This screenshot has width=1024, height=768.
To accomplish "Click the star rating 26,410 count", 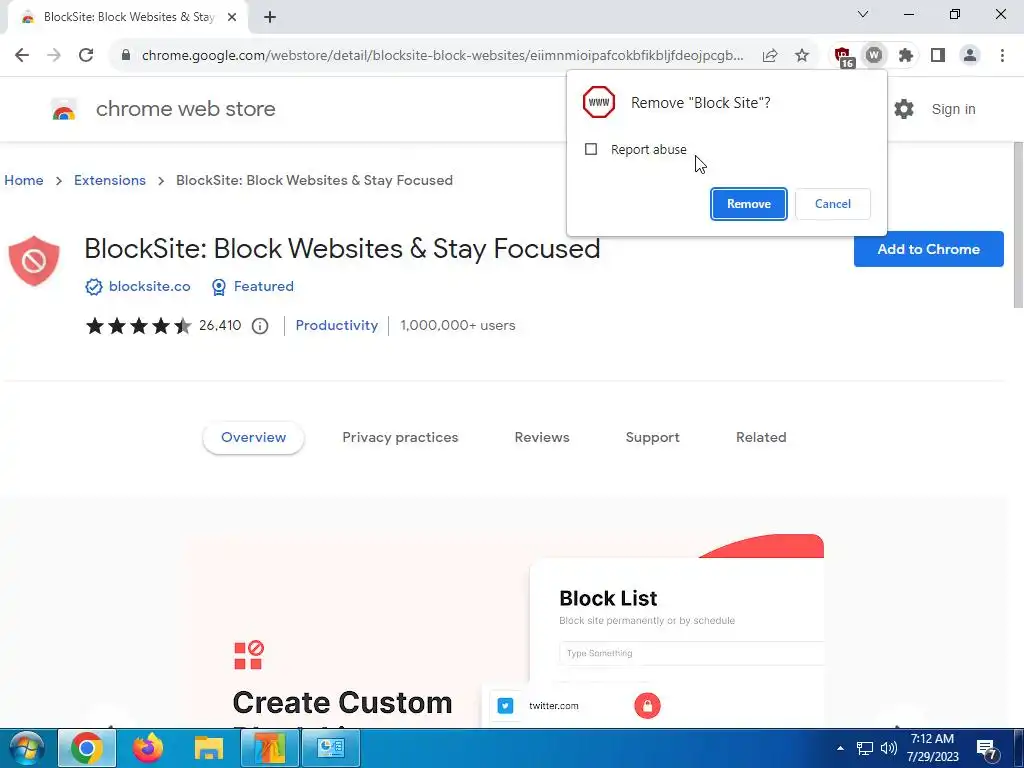I will point(220,325).
